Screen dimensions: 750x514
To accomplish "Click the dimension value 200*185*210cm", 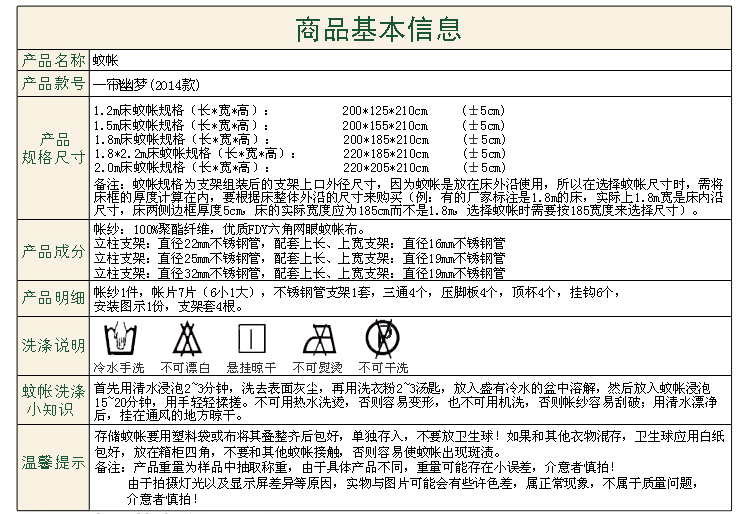I will click(386, 140).
